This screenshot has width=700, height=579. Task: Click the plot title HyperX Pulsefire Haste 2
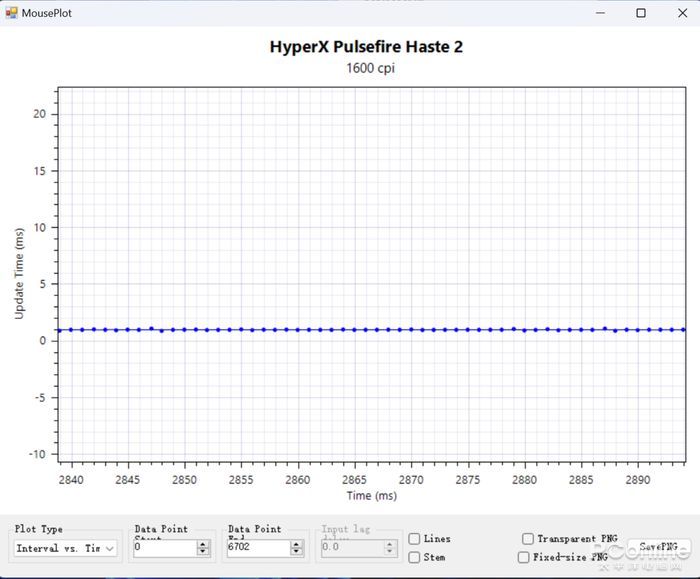[366, 47]
